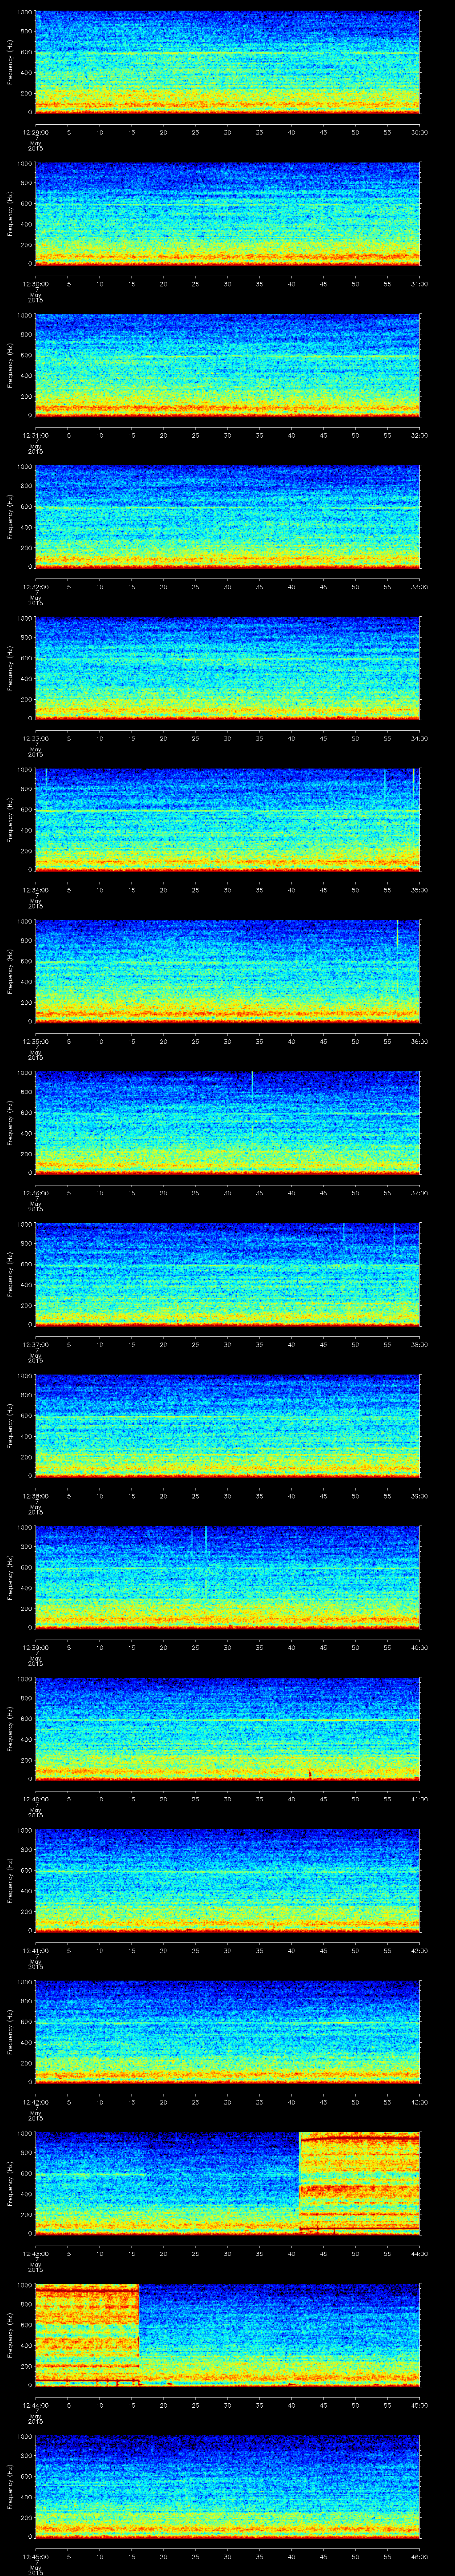Click the red broadband noise burst in 12:43:00 spectrogram
Viewport: 455px width, 2576px height.
tap(360, 2183)
